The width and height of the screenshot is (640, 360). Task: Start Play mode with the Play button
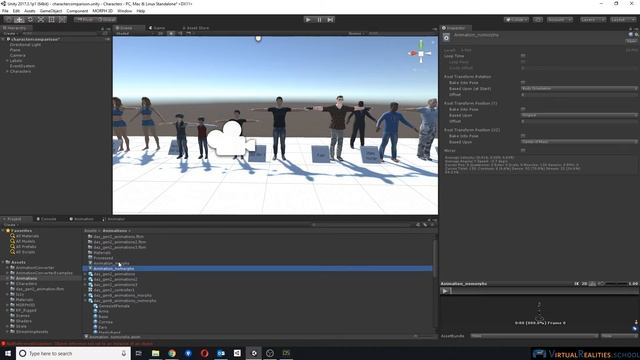coord(308,20)
